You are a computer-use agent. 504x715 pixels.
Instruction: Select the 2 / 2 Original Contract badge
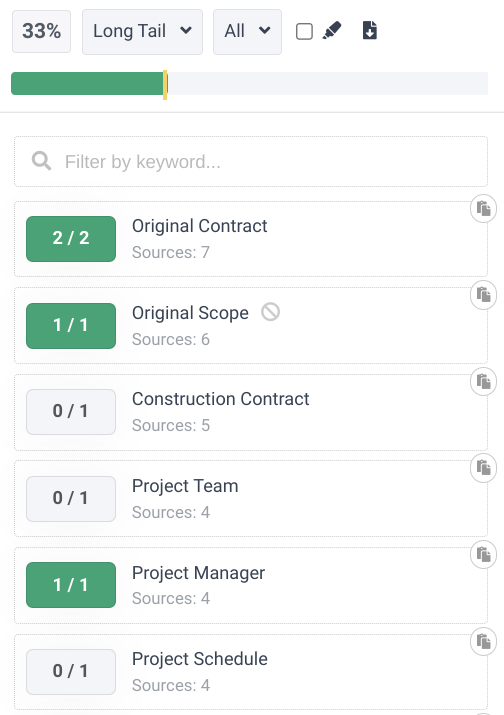[x=71, y=239]
